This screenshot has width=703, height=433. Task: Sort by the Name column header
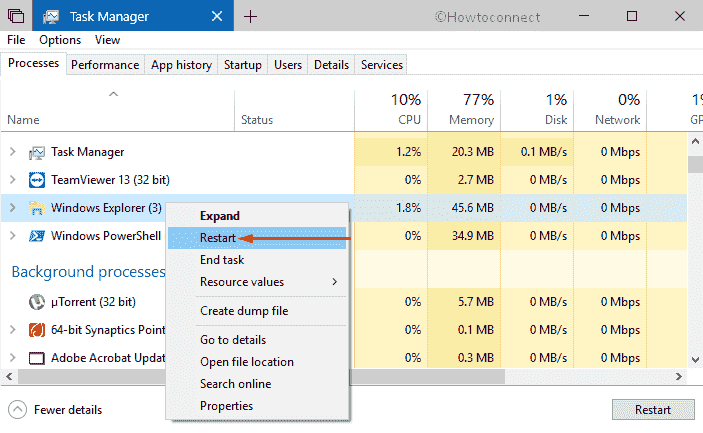[117, 110]
